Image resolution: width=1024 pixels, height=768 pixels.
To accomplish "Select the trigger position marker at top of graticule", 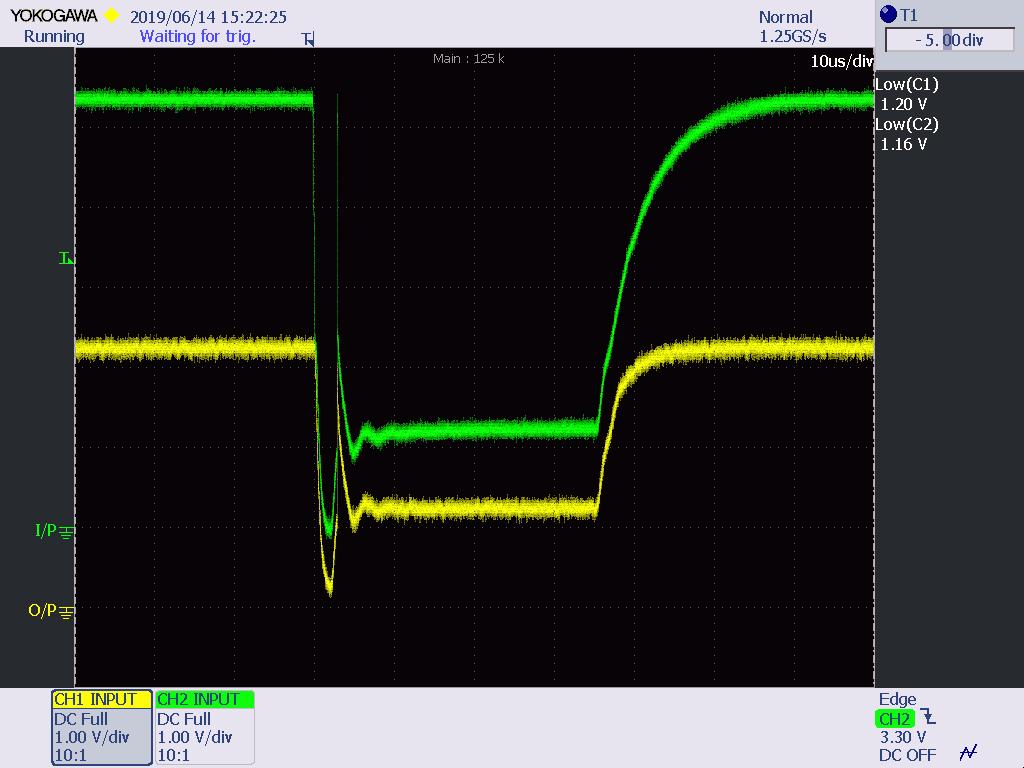I will tap(309, 39).
